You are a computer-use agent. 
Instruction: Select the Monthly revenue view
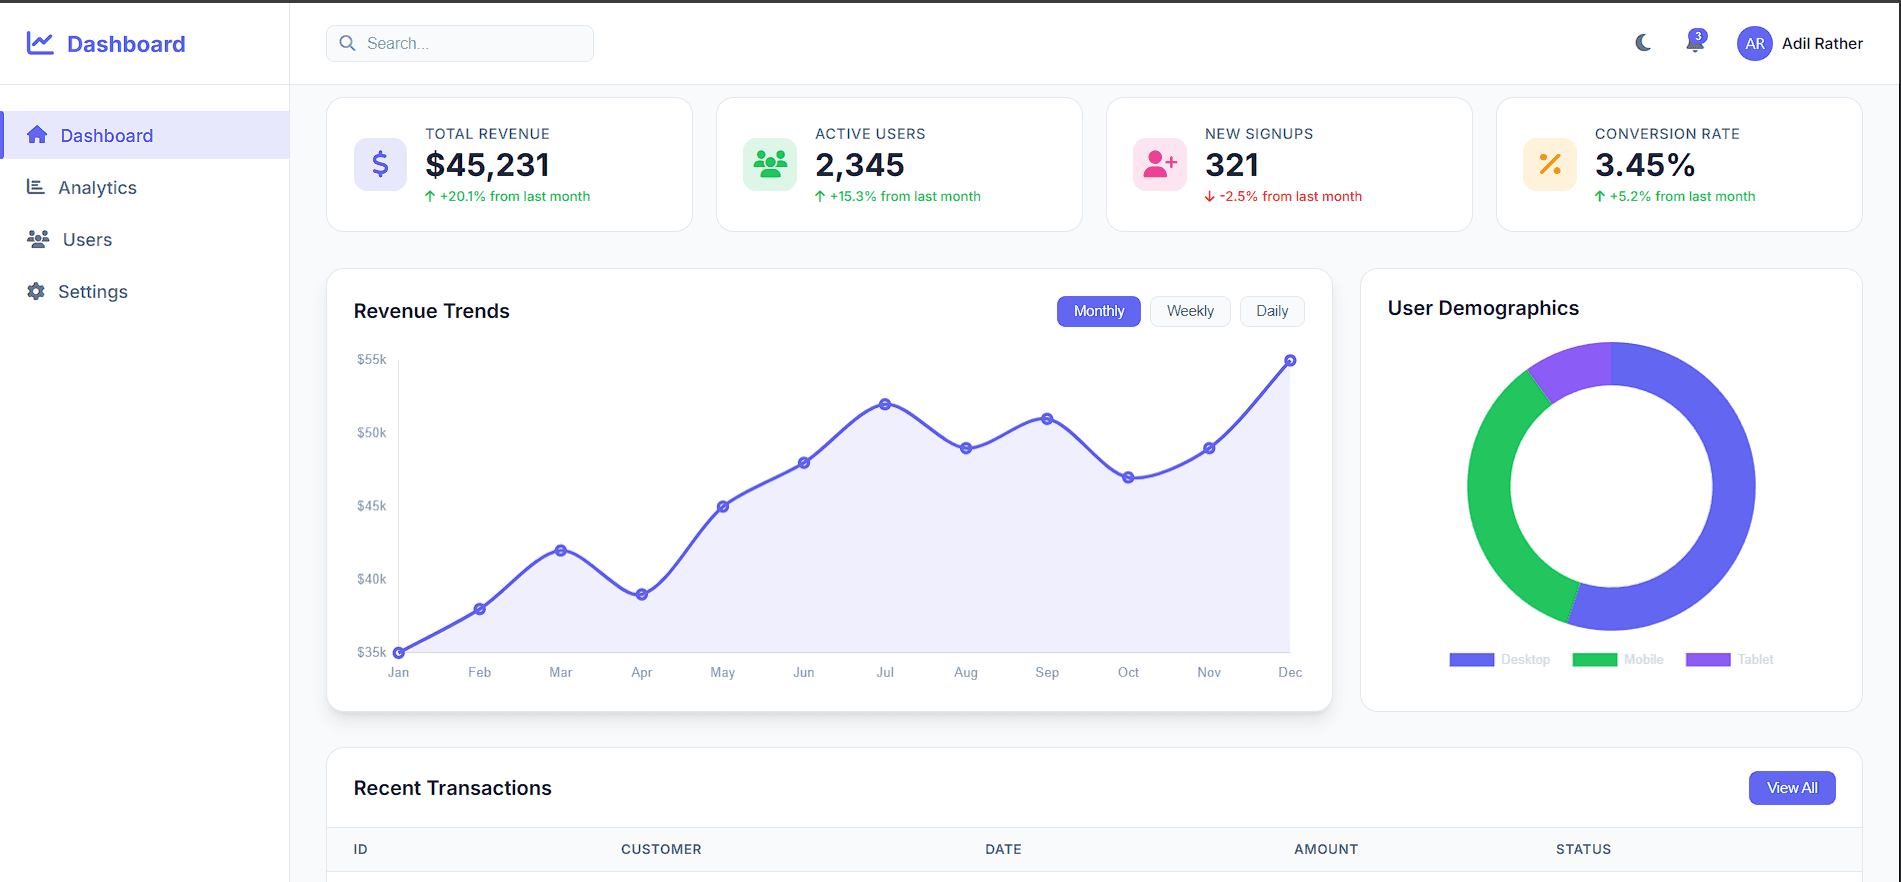[x=1099, y=311]
